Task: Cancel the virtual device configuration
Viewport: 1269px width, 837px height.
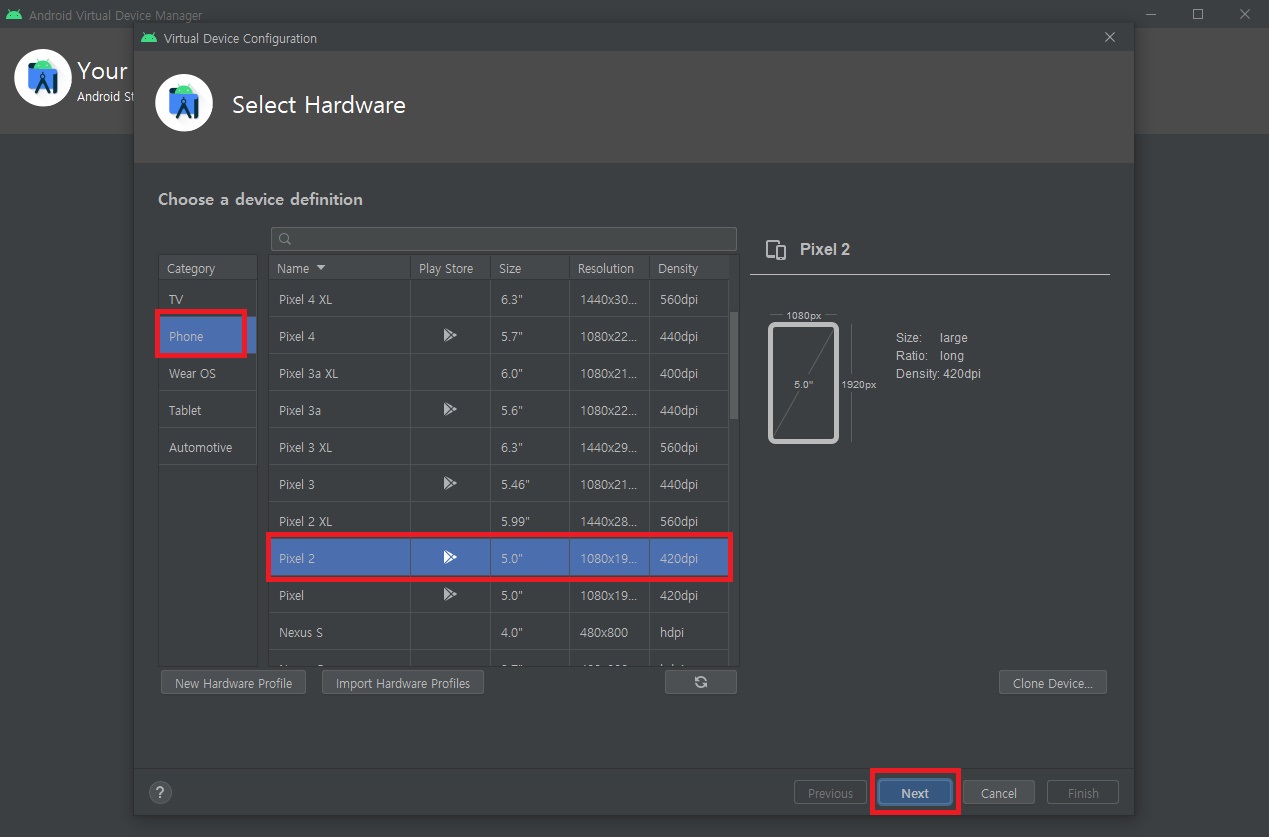Action: 999,793
